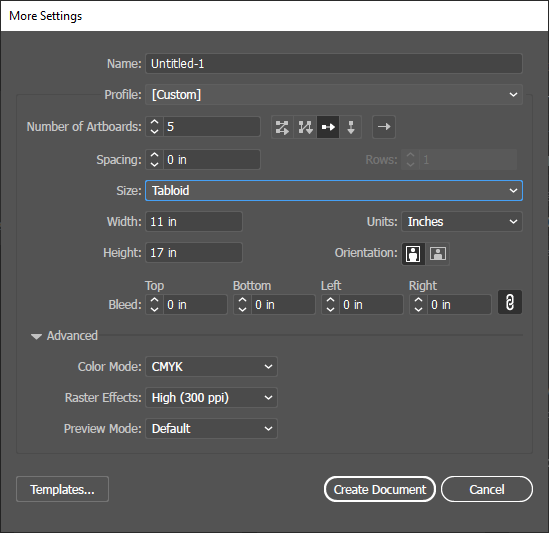Image resolution: width=549 pixels, height=533 pixels.
Task: Select Arrange by Column artboard layout icon
Action: [350, 127]
